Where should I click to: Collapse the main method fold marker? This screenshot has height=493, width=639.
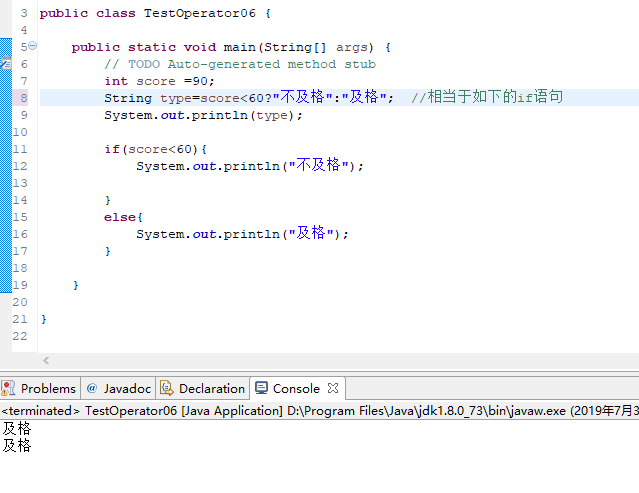click(x=33, y=46)
